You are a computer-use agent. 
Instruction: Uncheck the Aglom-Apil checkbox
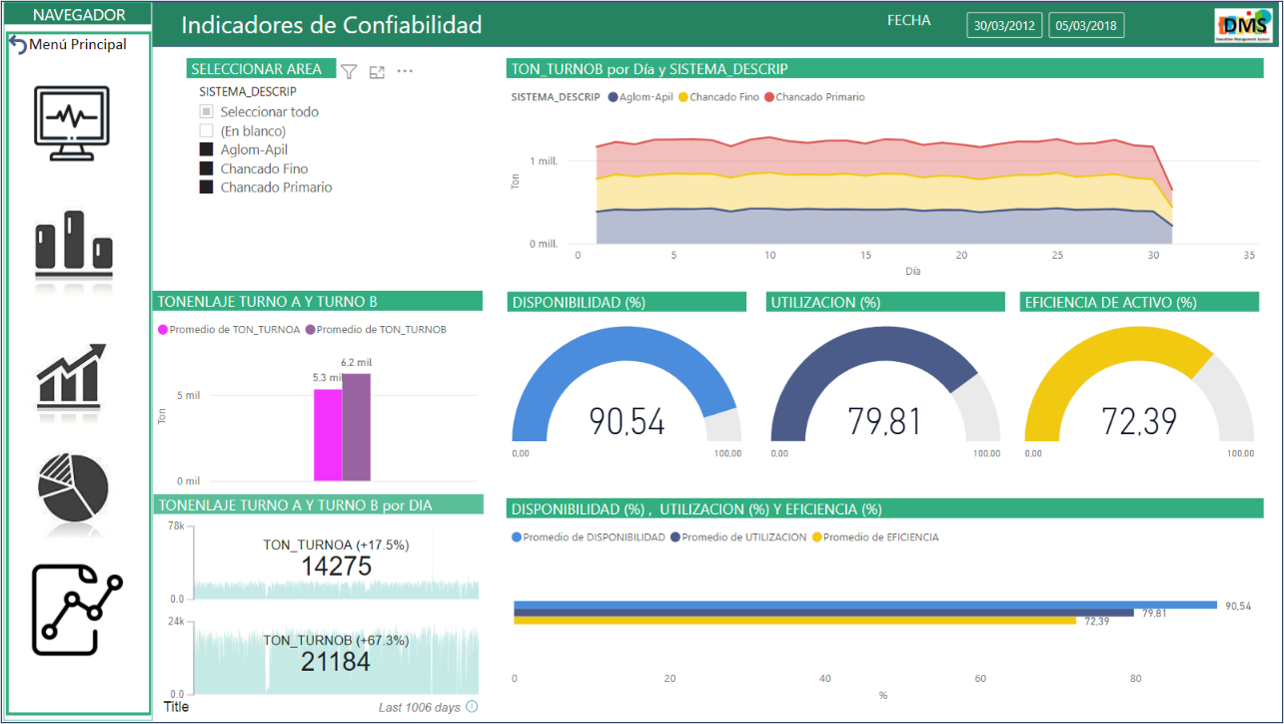[x=206, y=149]
